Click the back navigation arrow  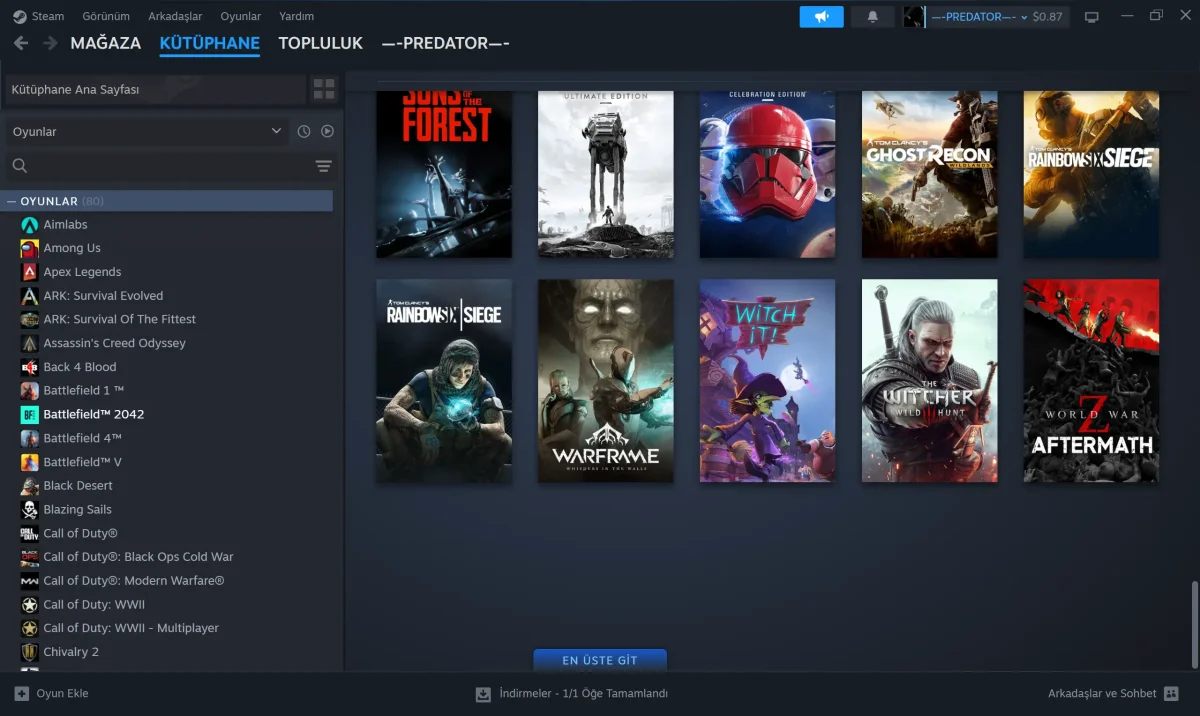(x=20, y=43)
